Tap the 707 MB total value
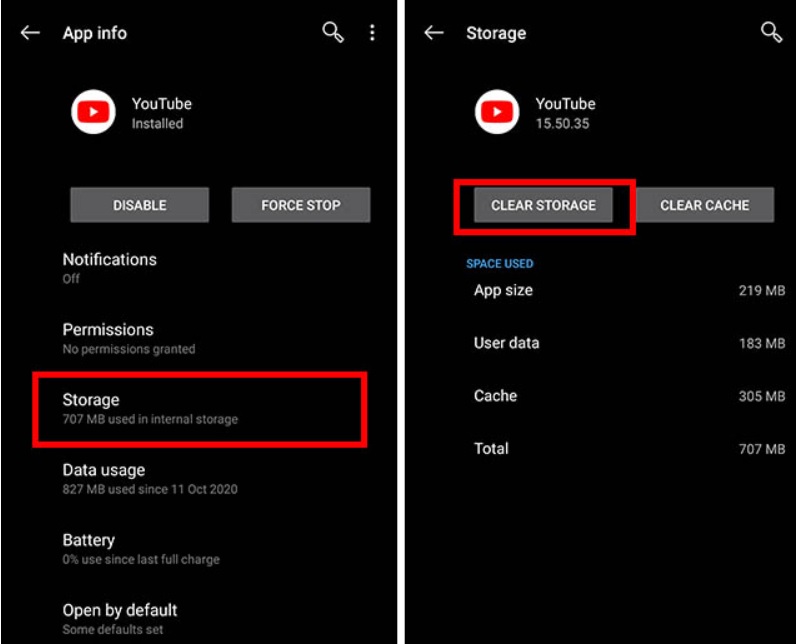This screenshot has width=796, height=644. coord(762,449)
